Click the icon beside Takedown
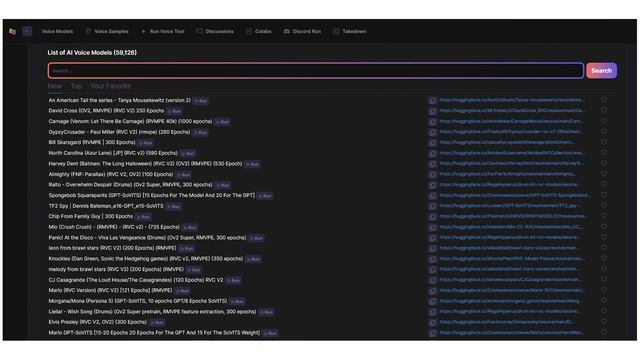Image resolution: width=640 pixels, height=360 pixels. click(336, 31)
